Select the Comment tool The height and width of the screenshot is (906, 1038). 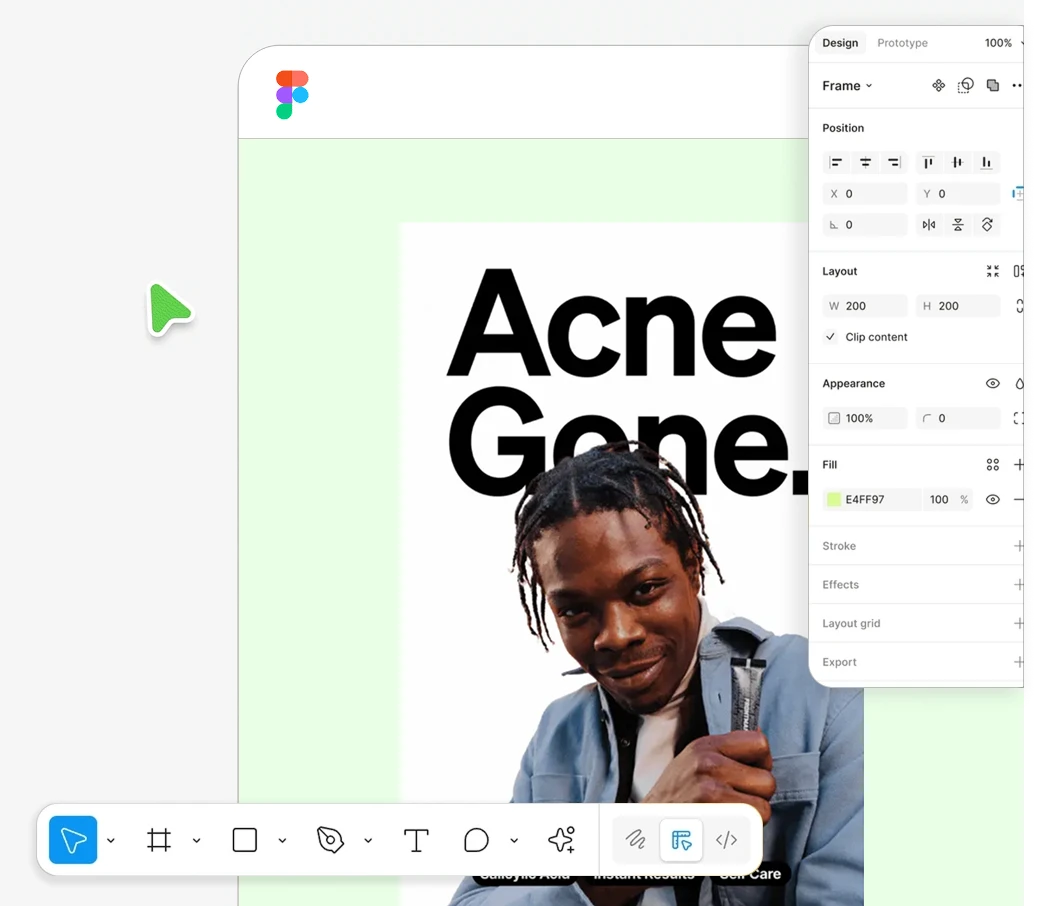[x=476, y=840]
